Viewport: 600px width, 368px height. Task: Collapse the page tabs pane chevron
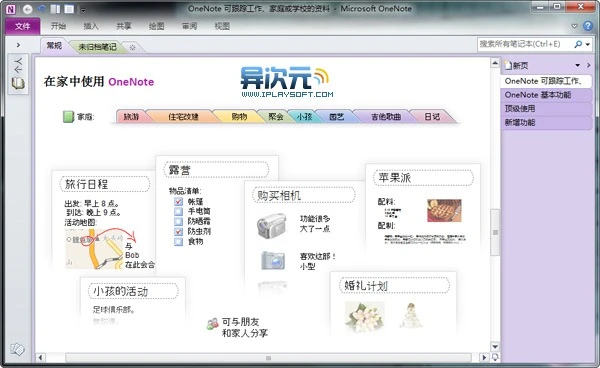click(589, 65)
